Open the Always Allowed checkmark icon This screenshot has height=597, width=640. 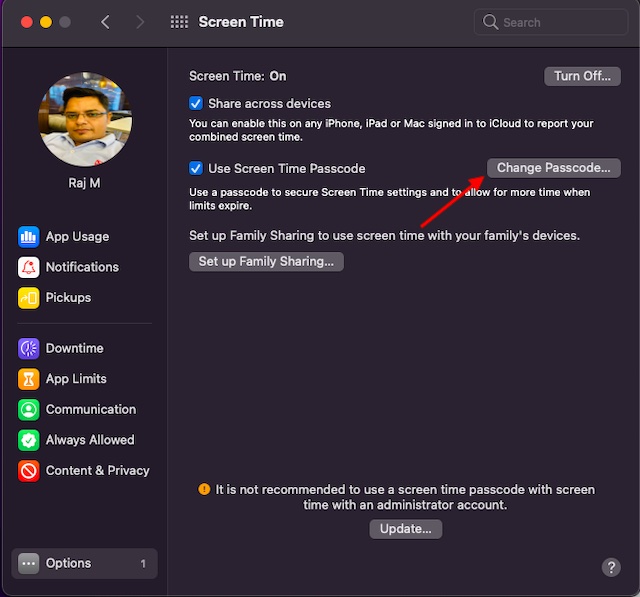point(28,440)
